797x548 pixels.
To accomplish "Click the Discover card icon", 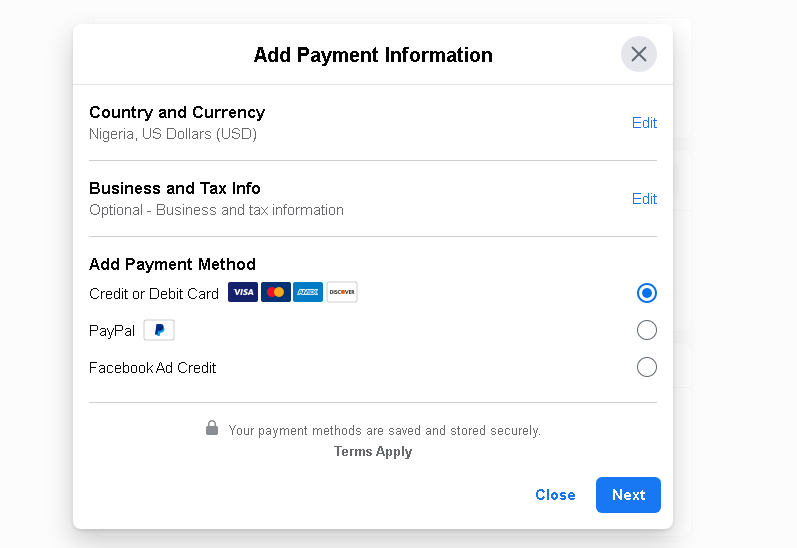I will pyautogui.click(x=342, y=293).
